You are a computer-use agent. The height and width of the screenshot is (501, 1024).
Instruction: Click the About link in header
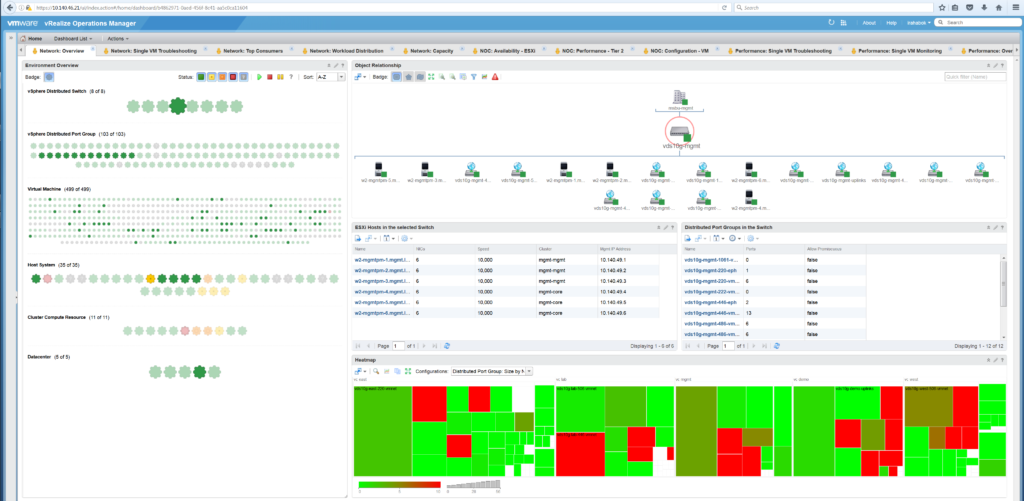pyautogui.click(x=868, y=22)
